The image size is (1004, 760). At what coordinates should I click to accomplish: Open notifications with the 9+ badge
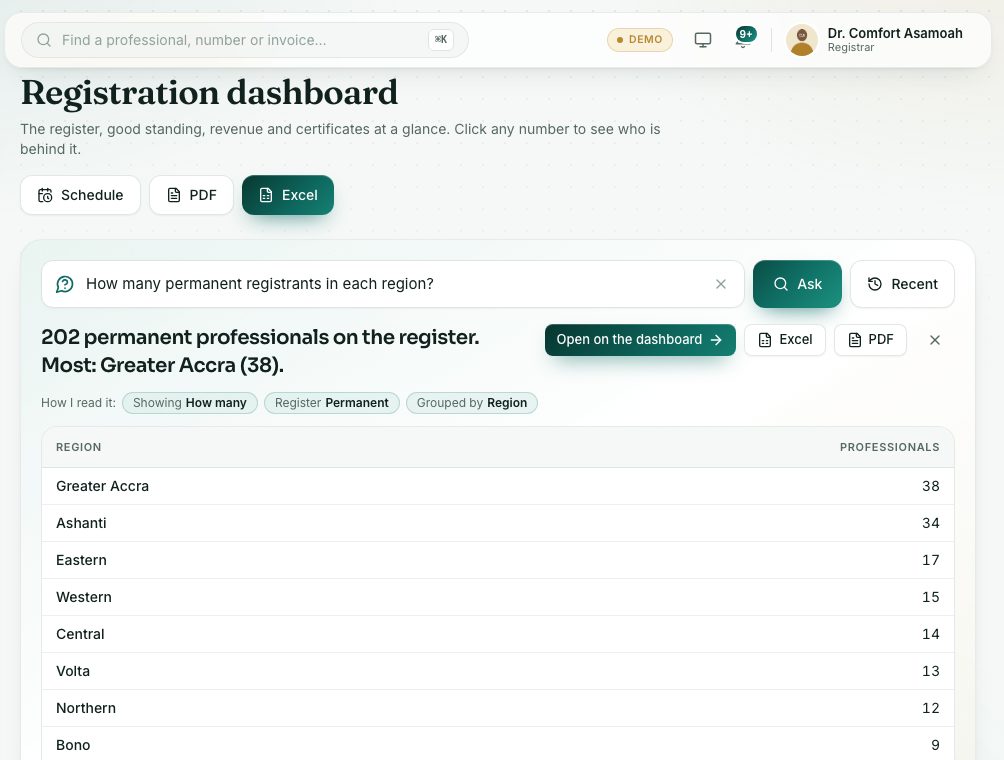click(744, 38)
